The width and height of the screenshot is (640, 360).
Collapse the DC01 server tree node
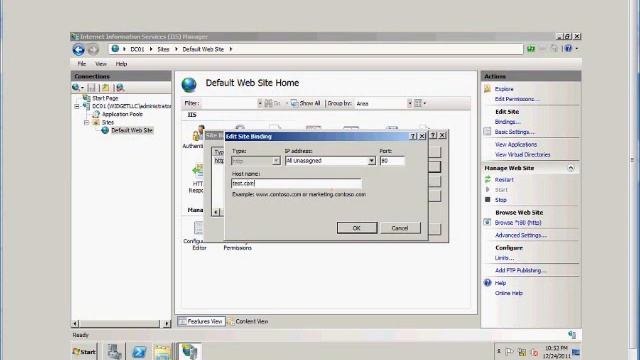tap(77, 107)
